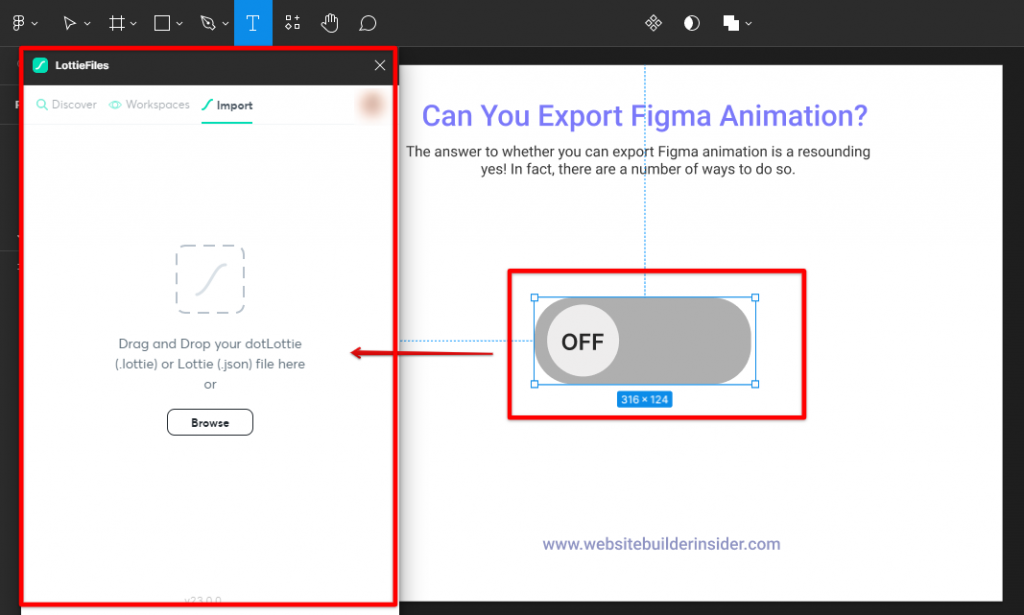Select the Hand tool

pyautogui.click(x=330, y=23)
